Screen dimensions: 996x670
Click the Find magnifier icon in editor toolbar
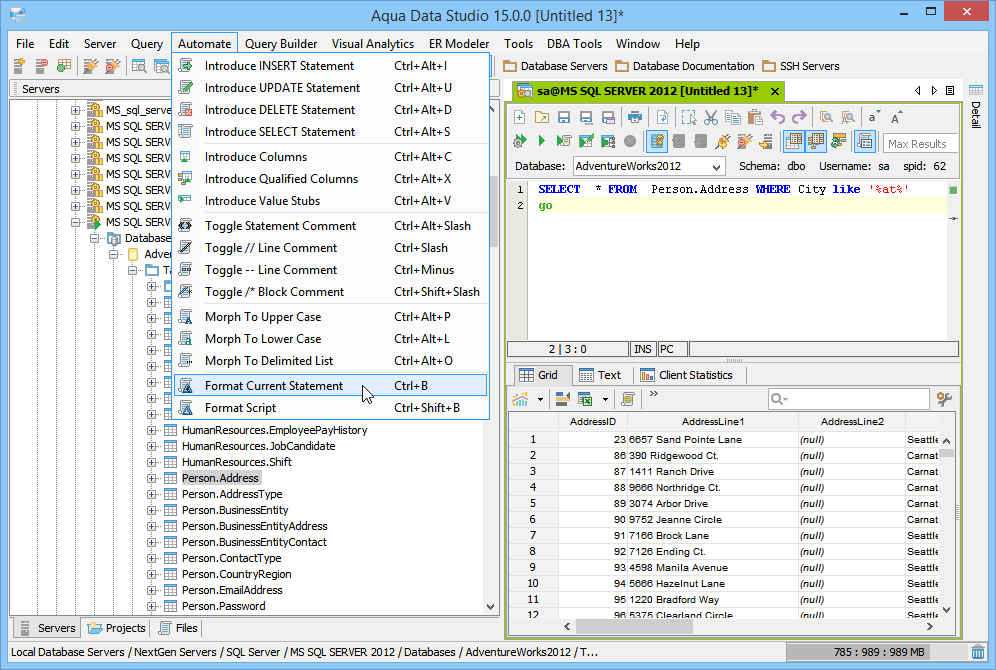(826, 117)
